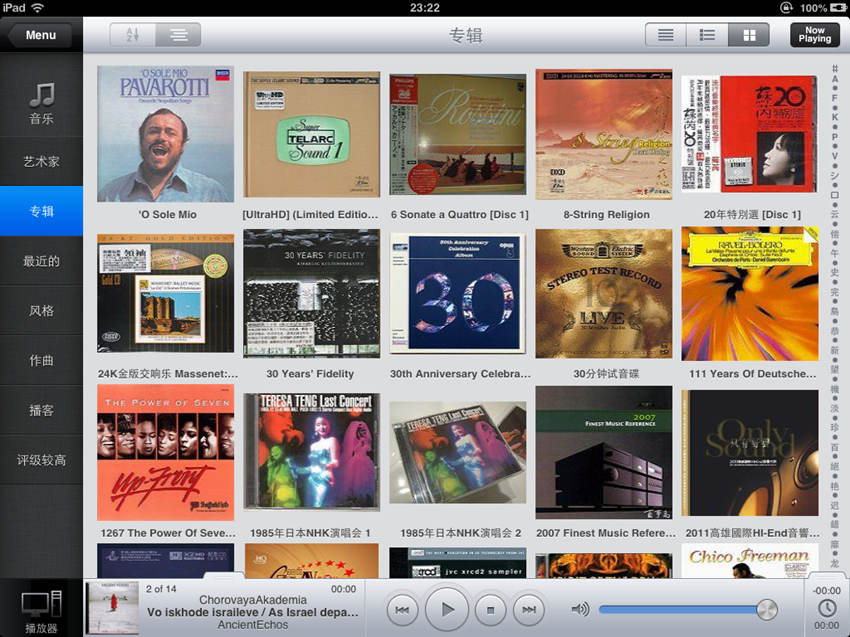Click title '[UltraHD] (Limited Editio...'
850x637 pixels.
coord(310,214)
